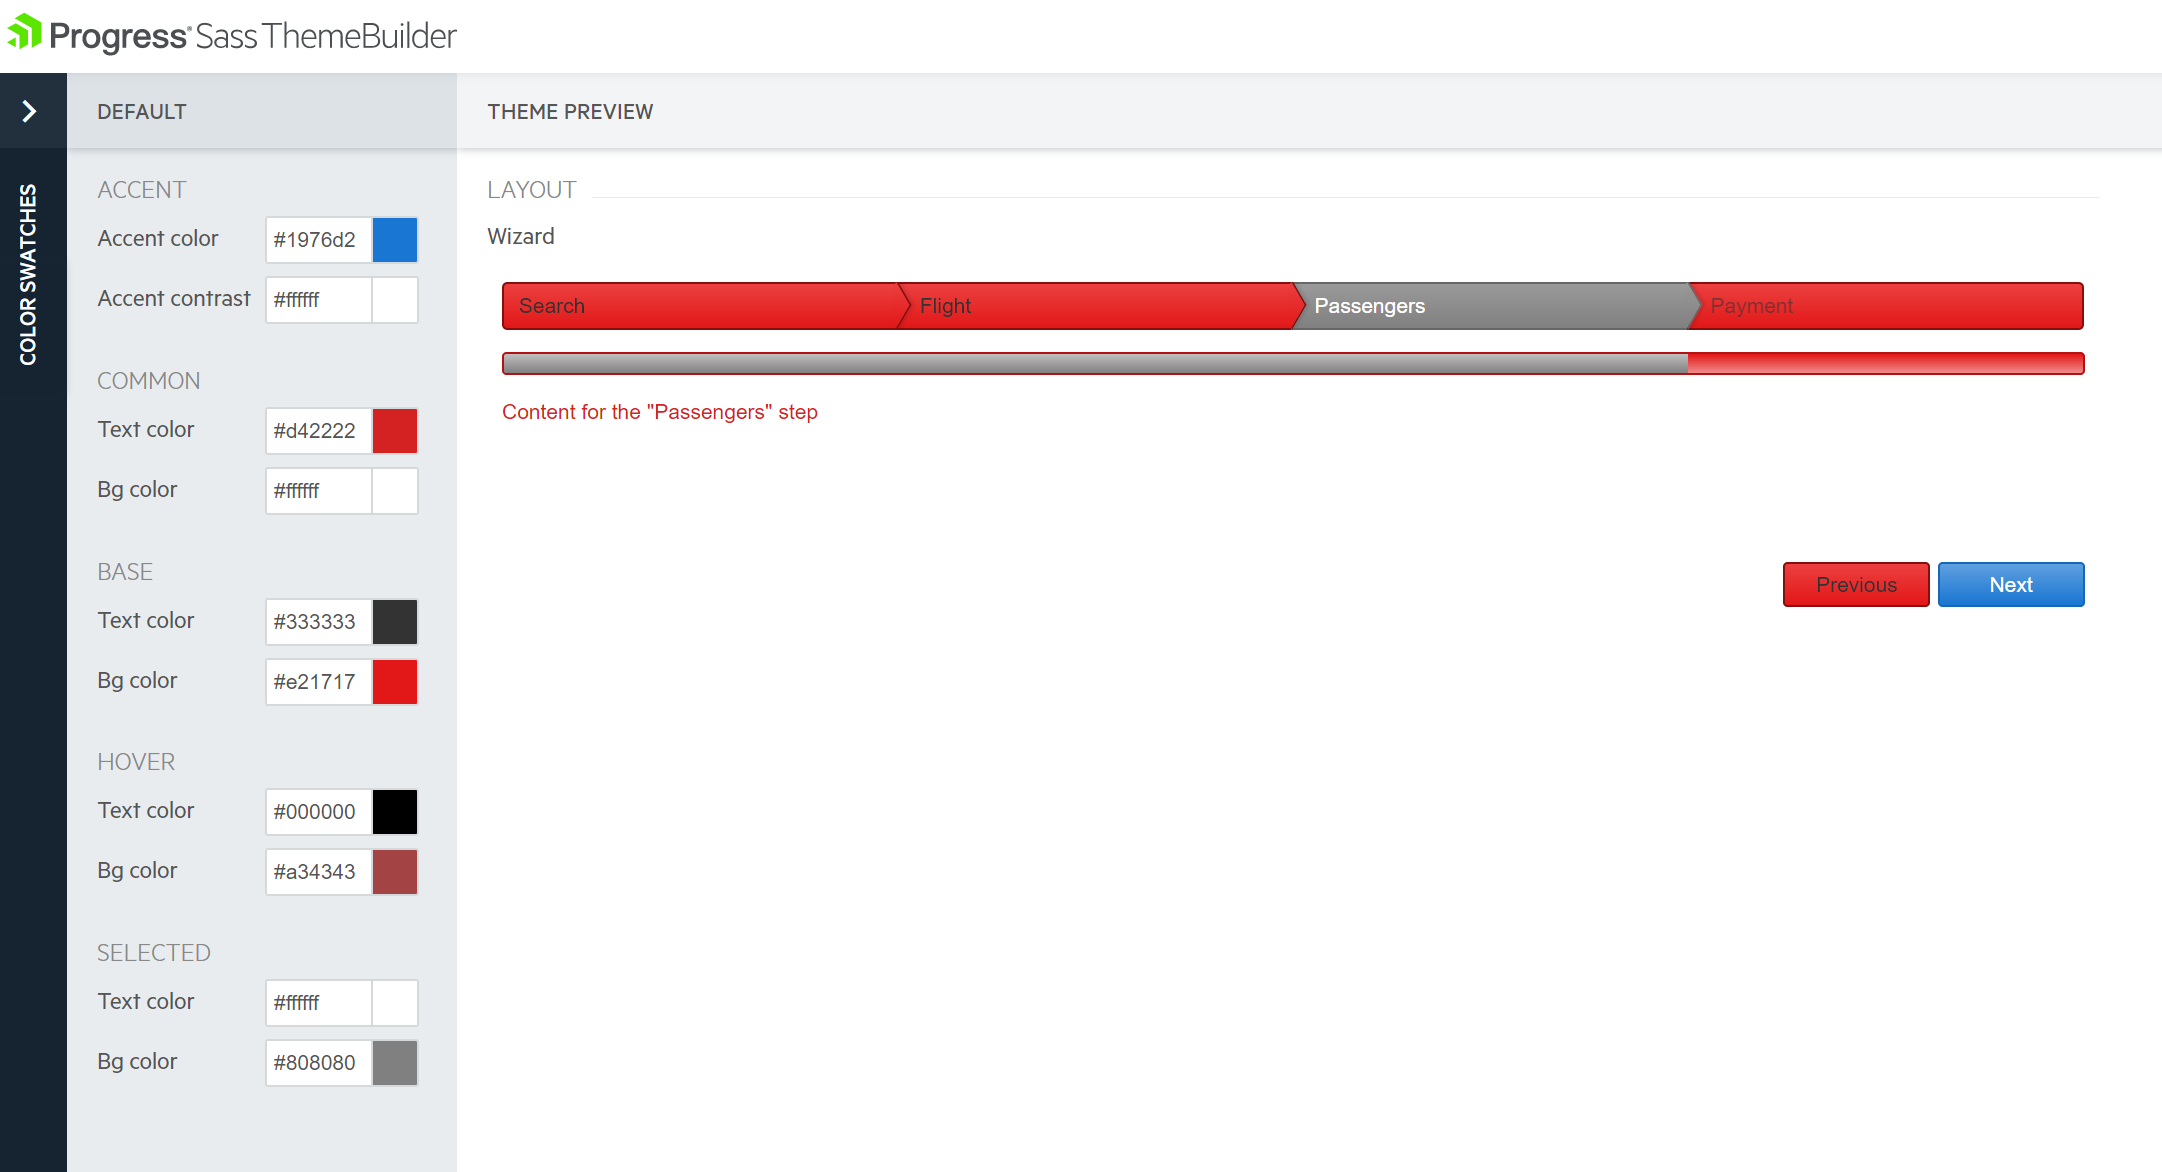The height and width of the screenshot is (1172, 2162).
Task: Edit the Selected Text color hex field
Action: click(318, 1003)
